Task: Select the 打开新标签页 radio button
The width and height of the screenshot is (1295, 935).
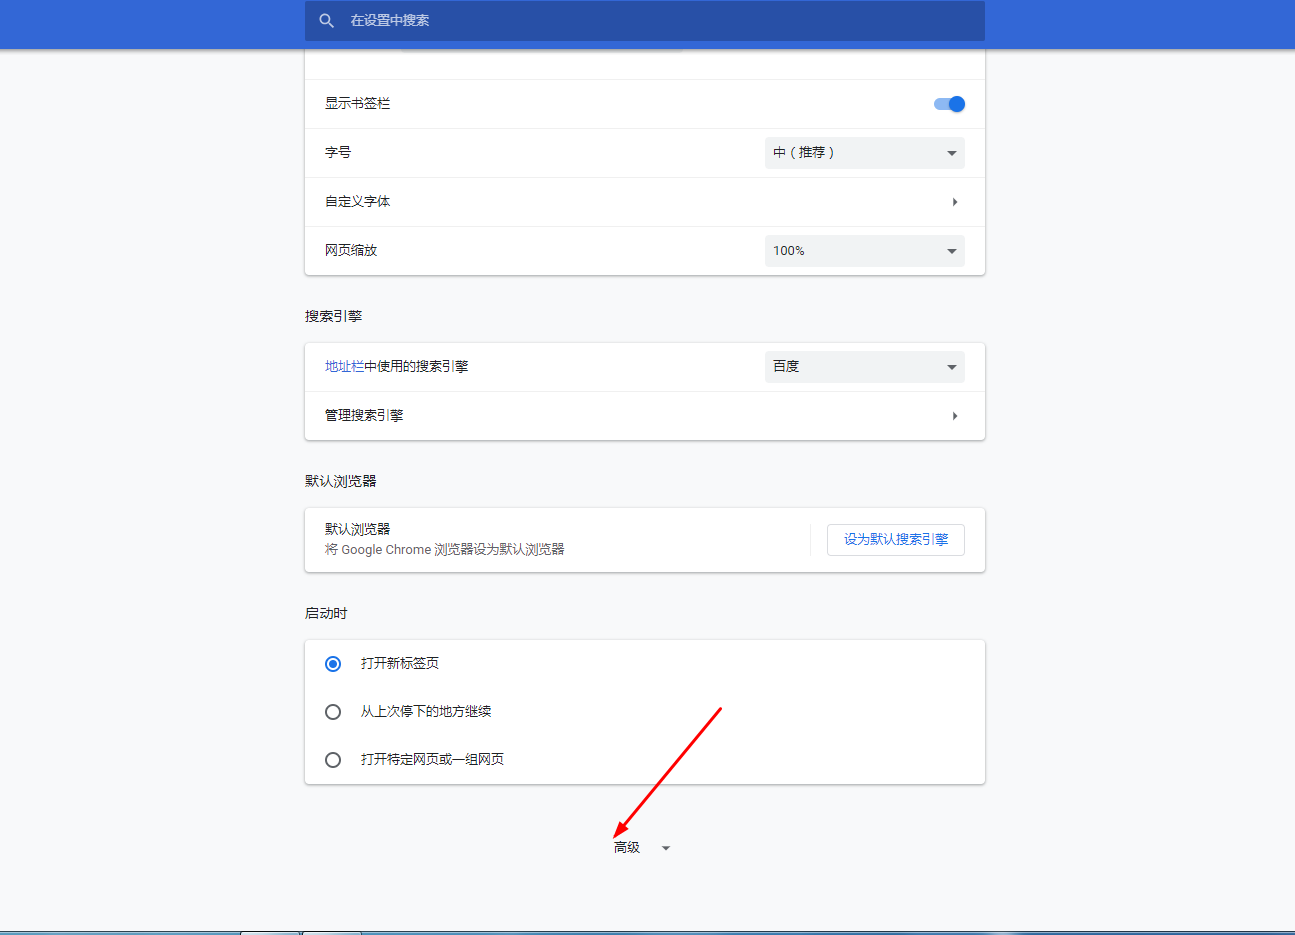Action: (x=333, y=664)
